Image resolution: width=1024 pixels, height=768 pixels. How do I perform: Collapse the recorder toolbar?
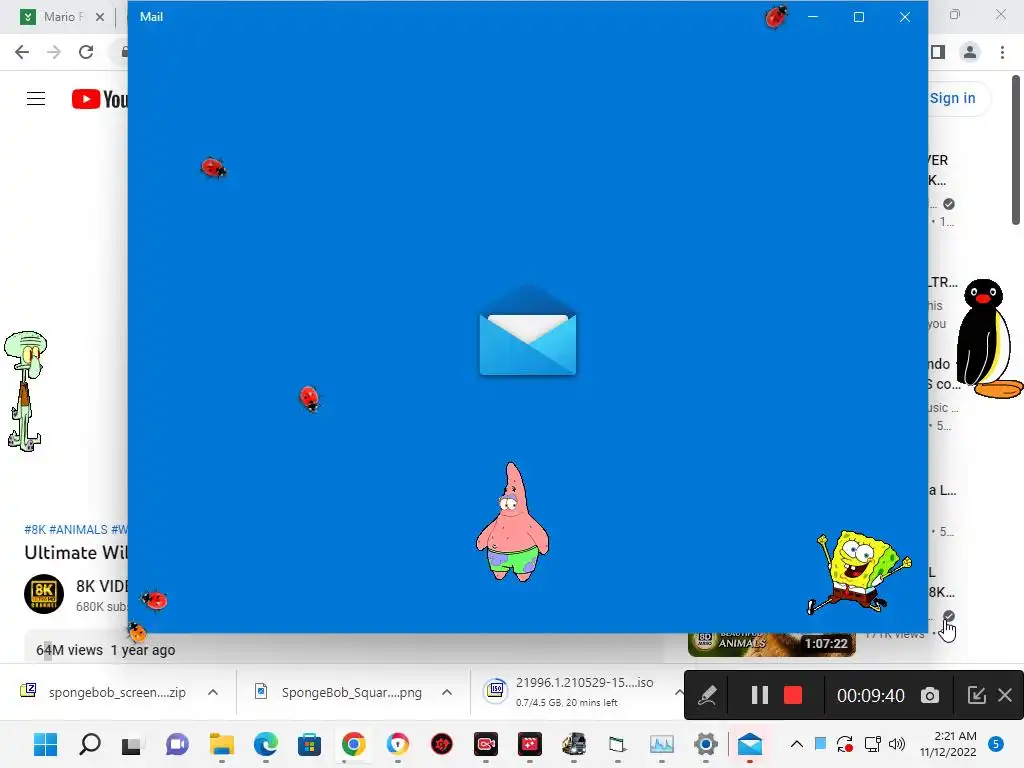pos(976,695)
